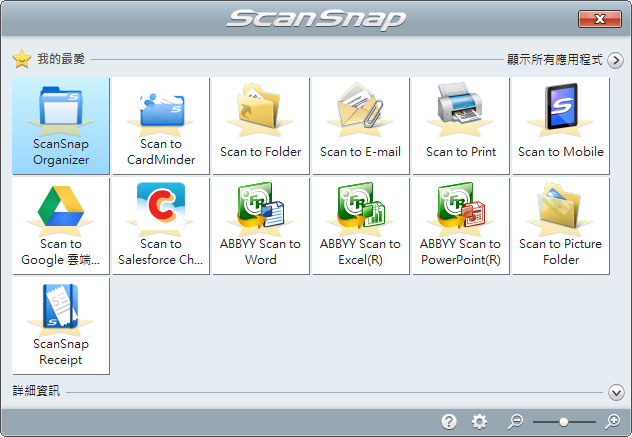Expand the 詳細資訊 section
The image size is (632, 437).
616,392
